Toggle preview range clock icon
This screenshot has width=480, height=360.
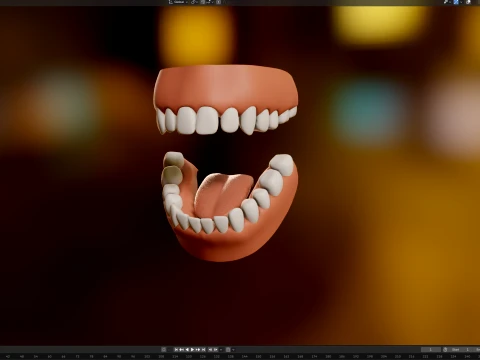[445, 350]
